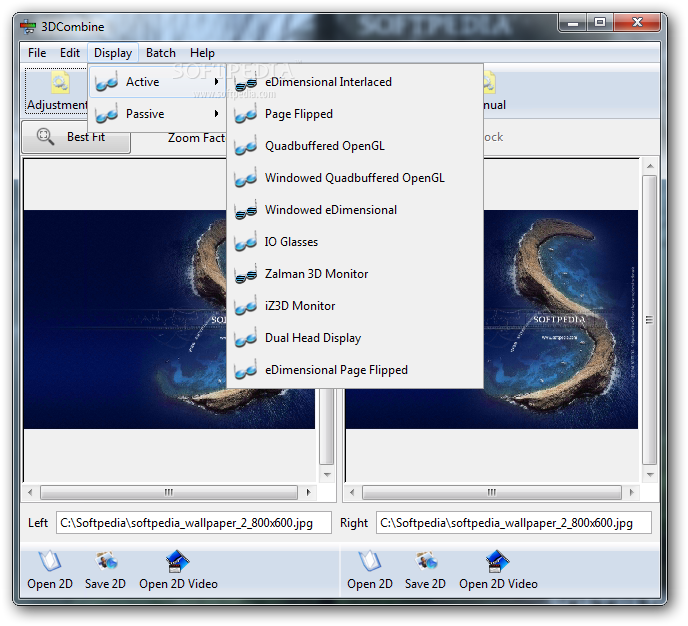
Task: Select Windowed eDimensional mode
Action: 355,210
